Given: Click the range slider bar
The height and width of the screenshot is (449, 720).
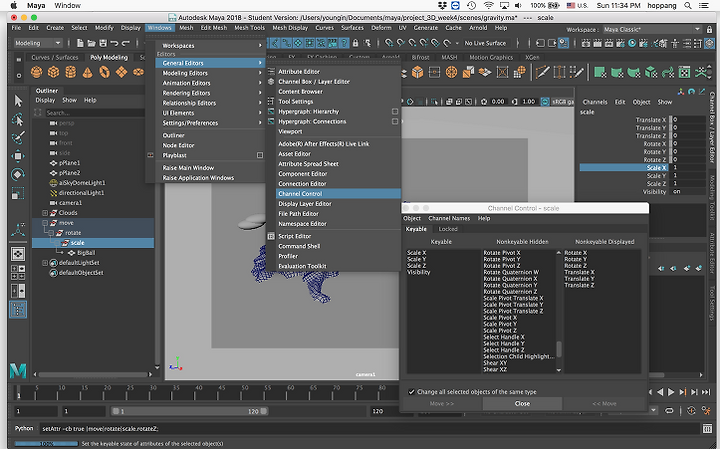Looking at the screenshot, I should (190, 411).
